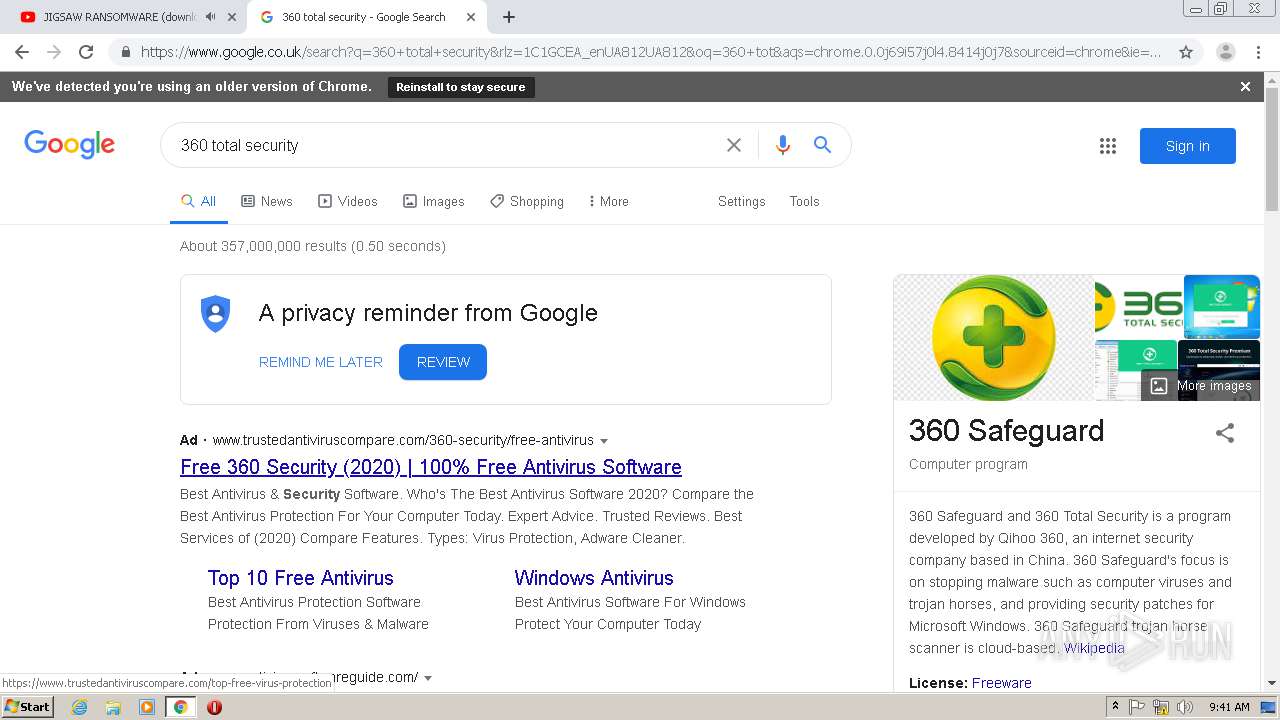Switch to Images results
Screen dimensions: 1280x720
click(x=434, y=201)
